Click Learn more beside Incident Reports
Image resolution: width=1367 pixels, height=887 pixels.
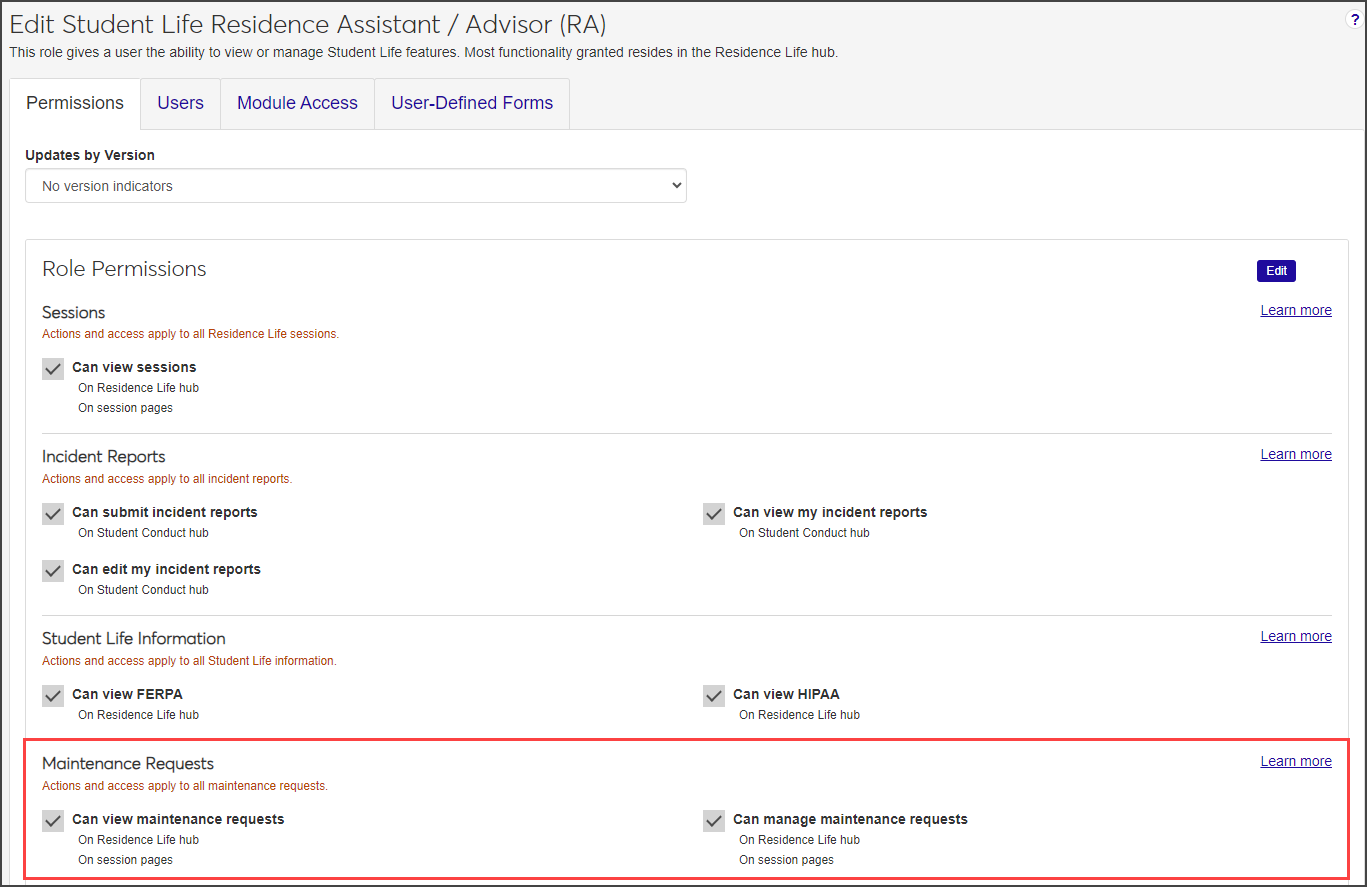click(x=1295, y=454)
